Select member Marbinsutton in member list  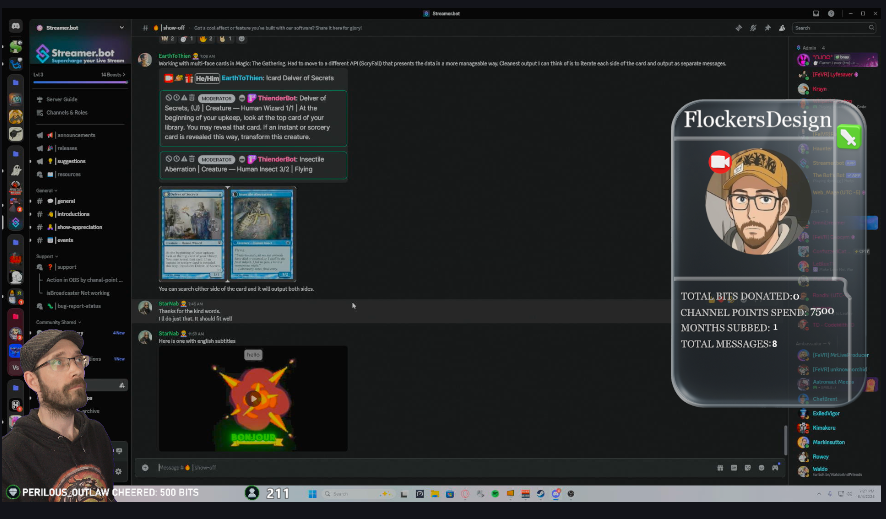click(x=828, y=442)
